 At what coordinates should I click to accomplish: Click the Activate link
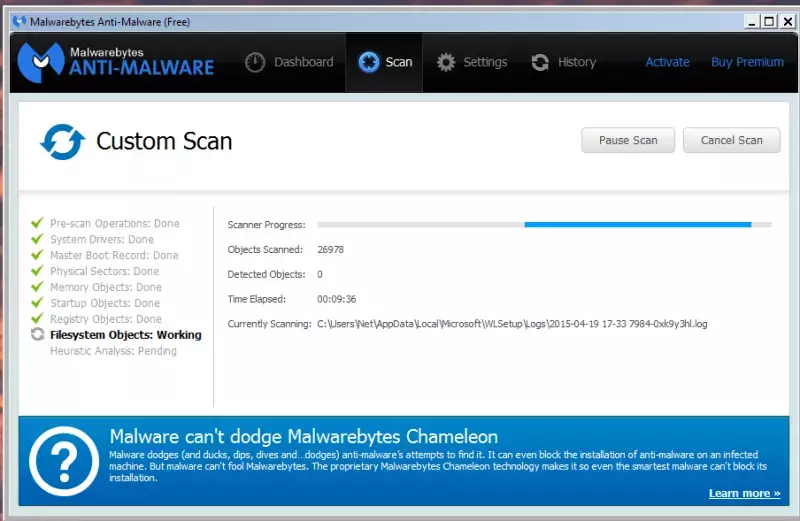pos(667,62)
